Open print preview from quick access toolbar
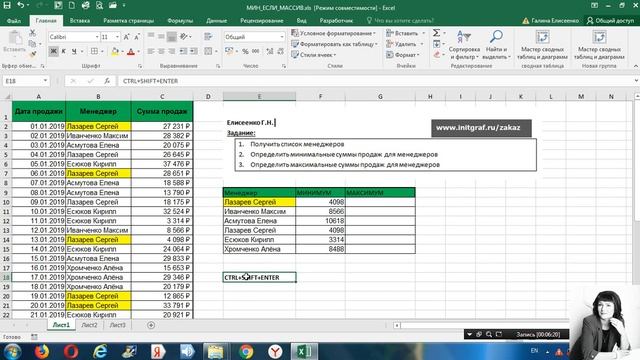Image resolution: width=640 pixels, height=360 pixels. tap(99, 6)
